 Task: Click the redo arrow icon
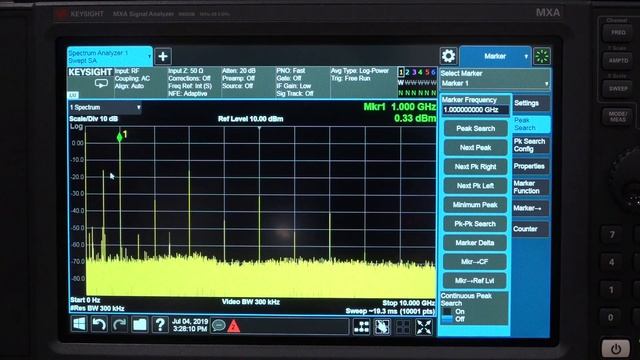coord(119,325)
